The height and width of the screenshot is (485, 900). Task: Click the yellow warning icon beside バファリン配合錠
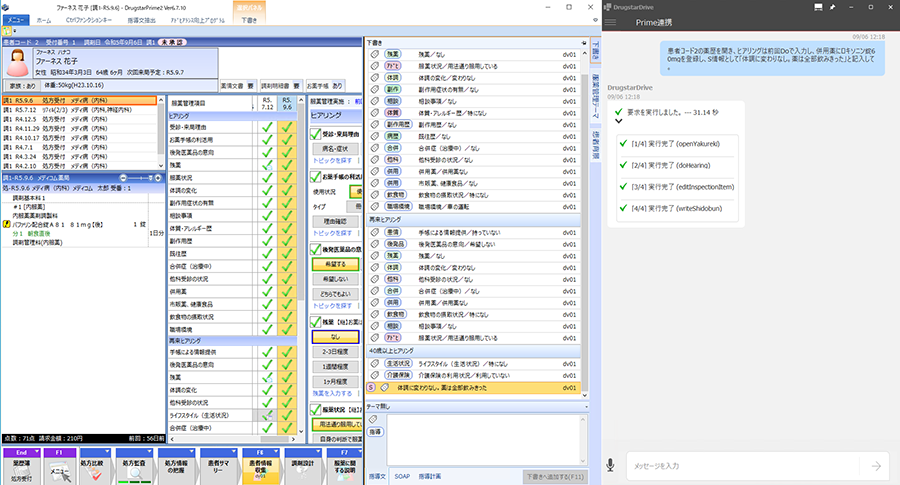click(x=6, y=224)
